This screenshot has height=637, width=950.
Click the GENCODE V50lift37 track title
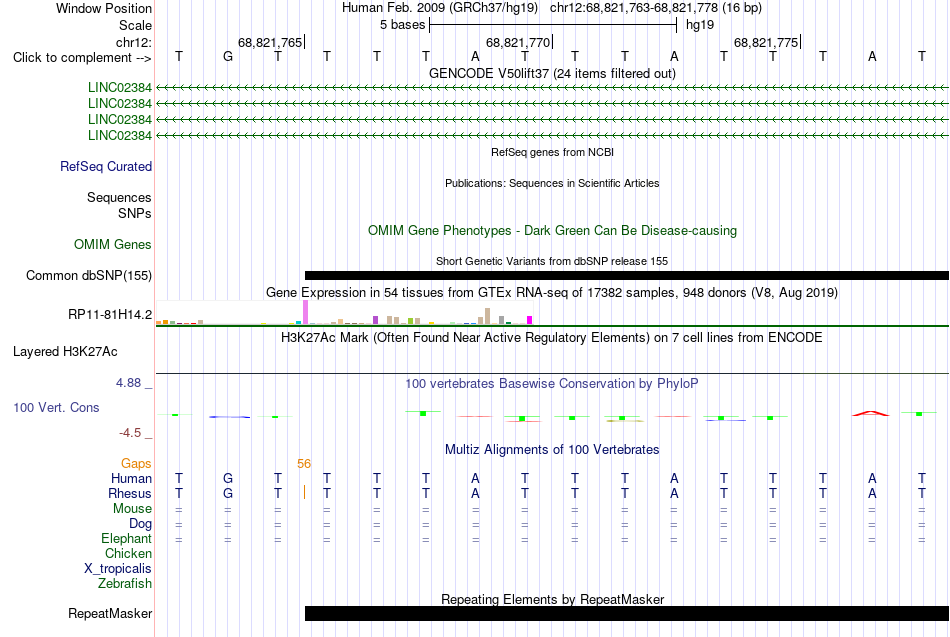click(552, 73)
